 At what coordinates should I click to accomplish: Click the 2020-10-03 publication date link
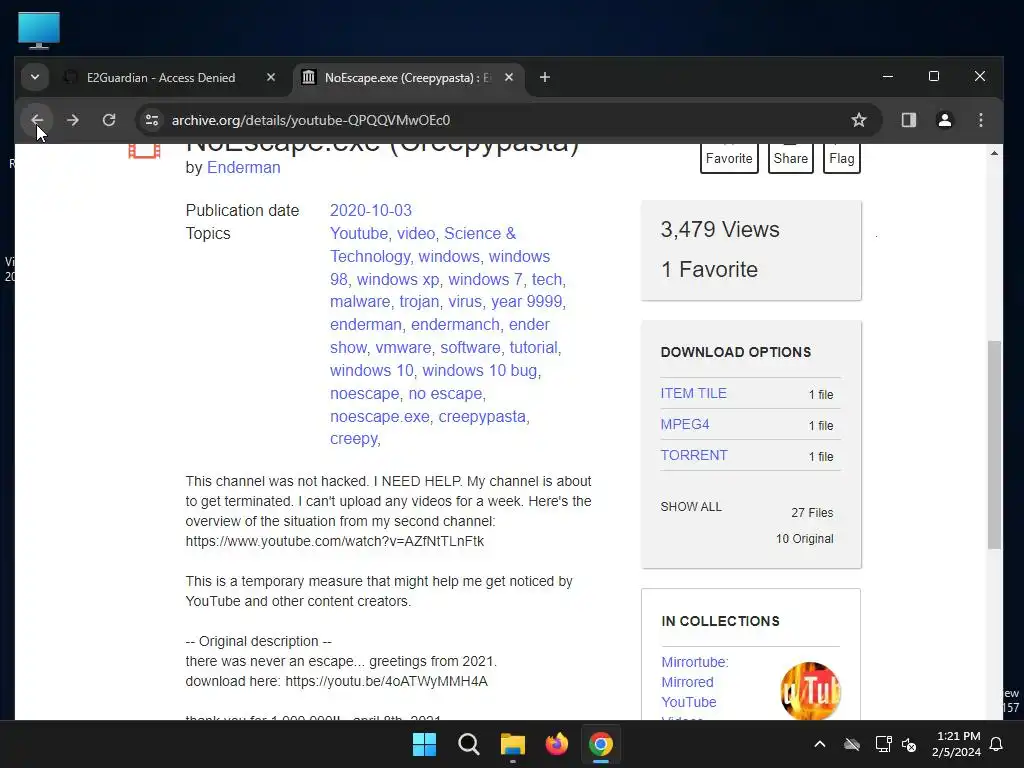[370, 210]
